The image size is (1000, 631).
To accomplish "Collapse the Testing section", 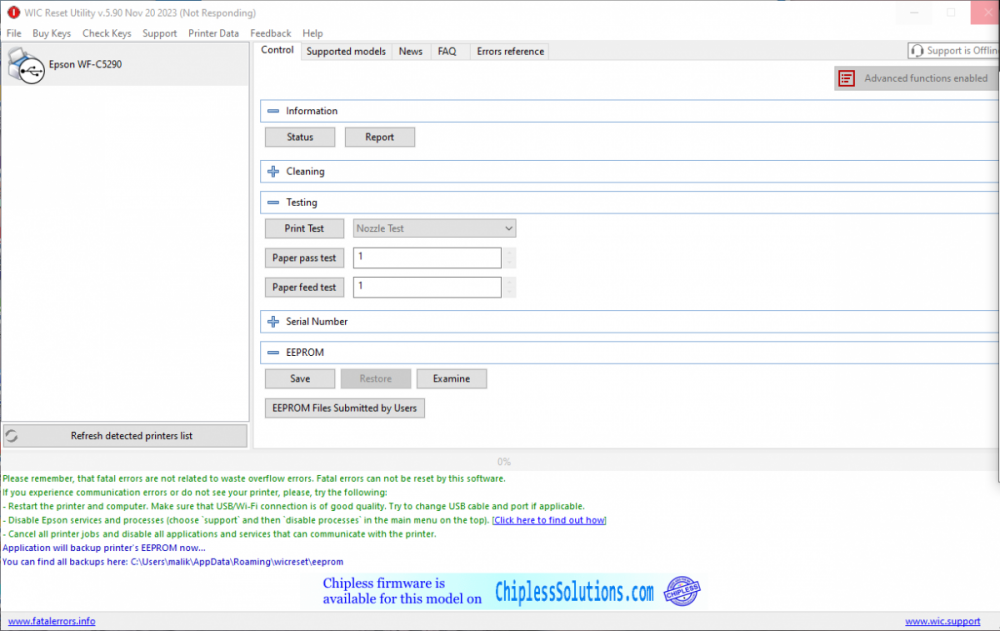I will (273, 202).
